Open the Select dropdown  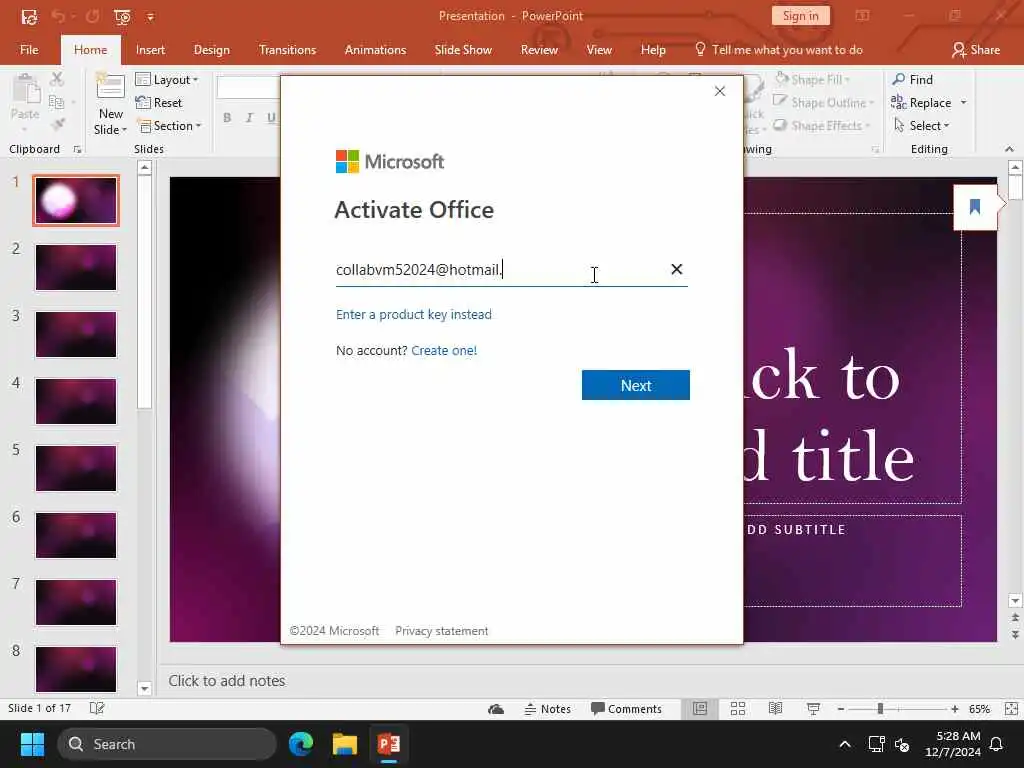921,126
